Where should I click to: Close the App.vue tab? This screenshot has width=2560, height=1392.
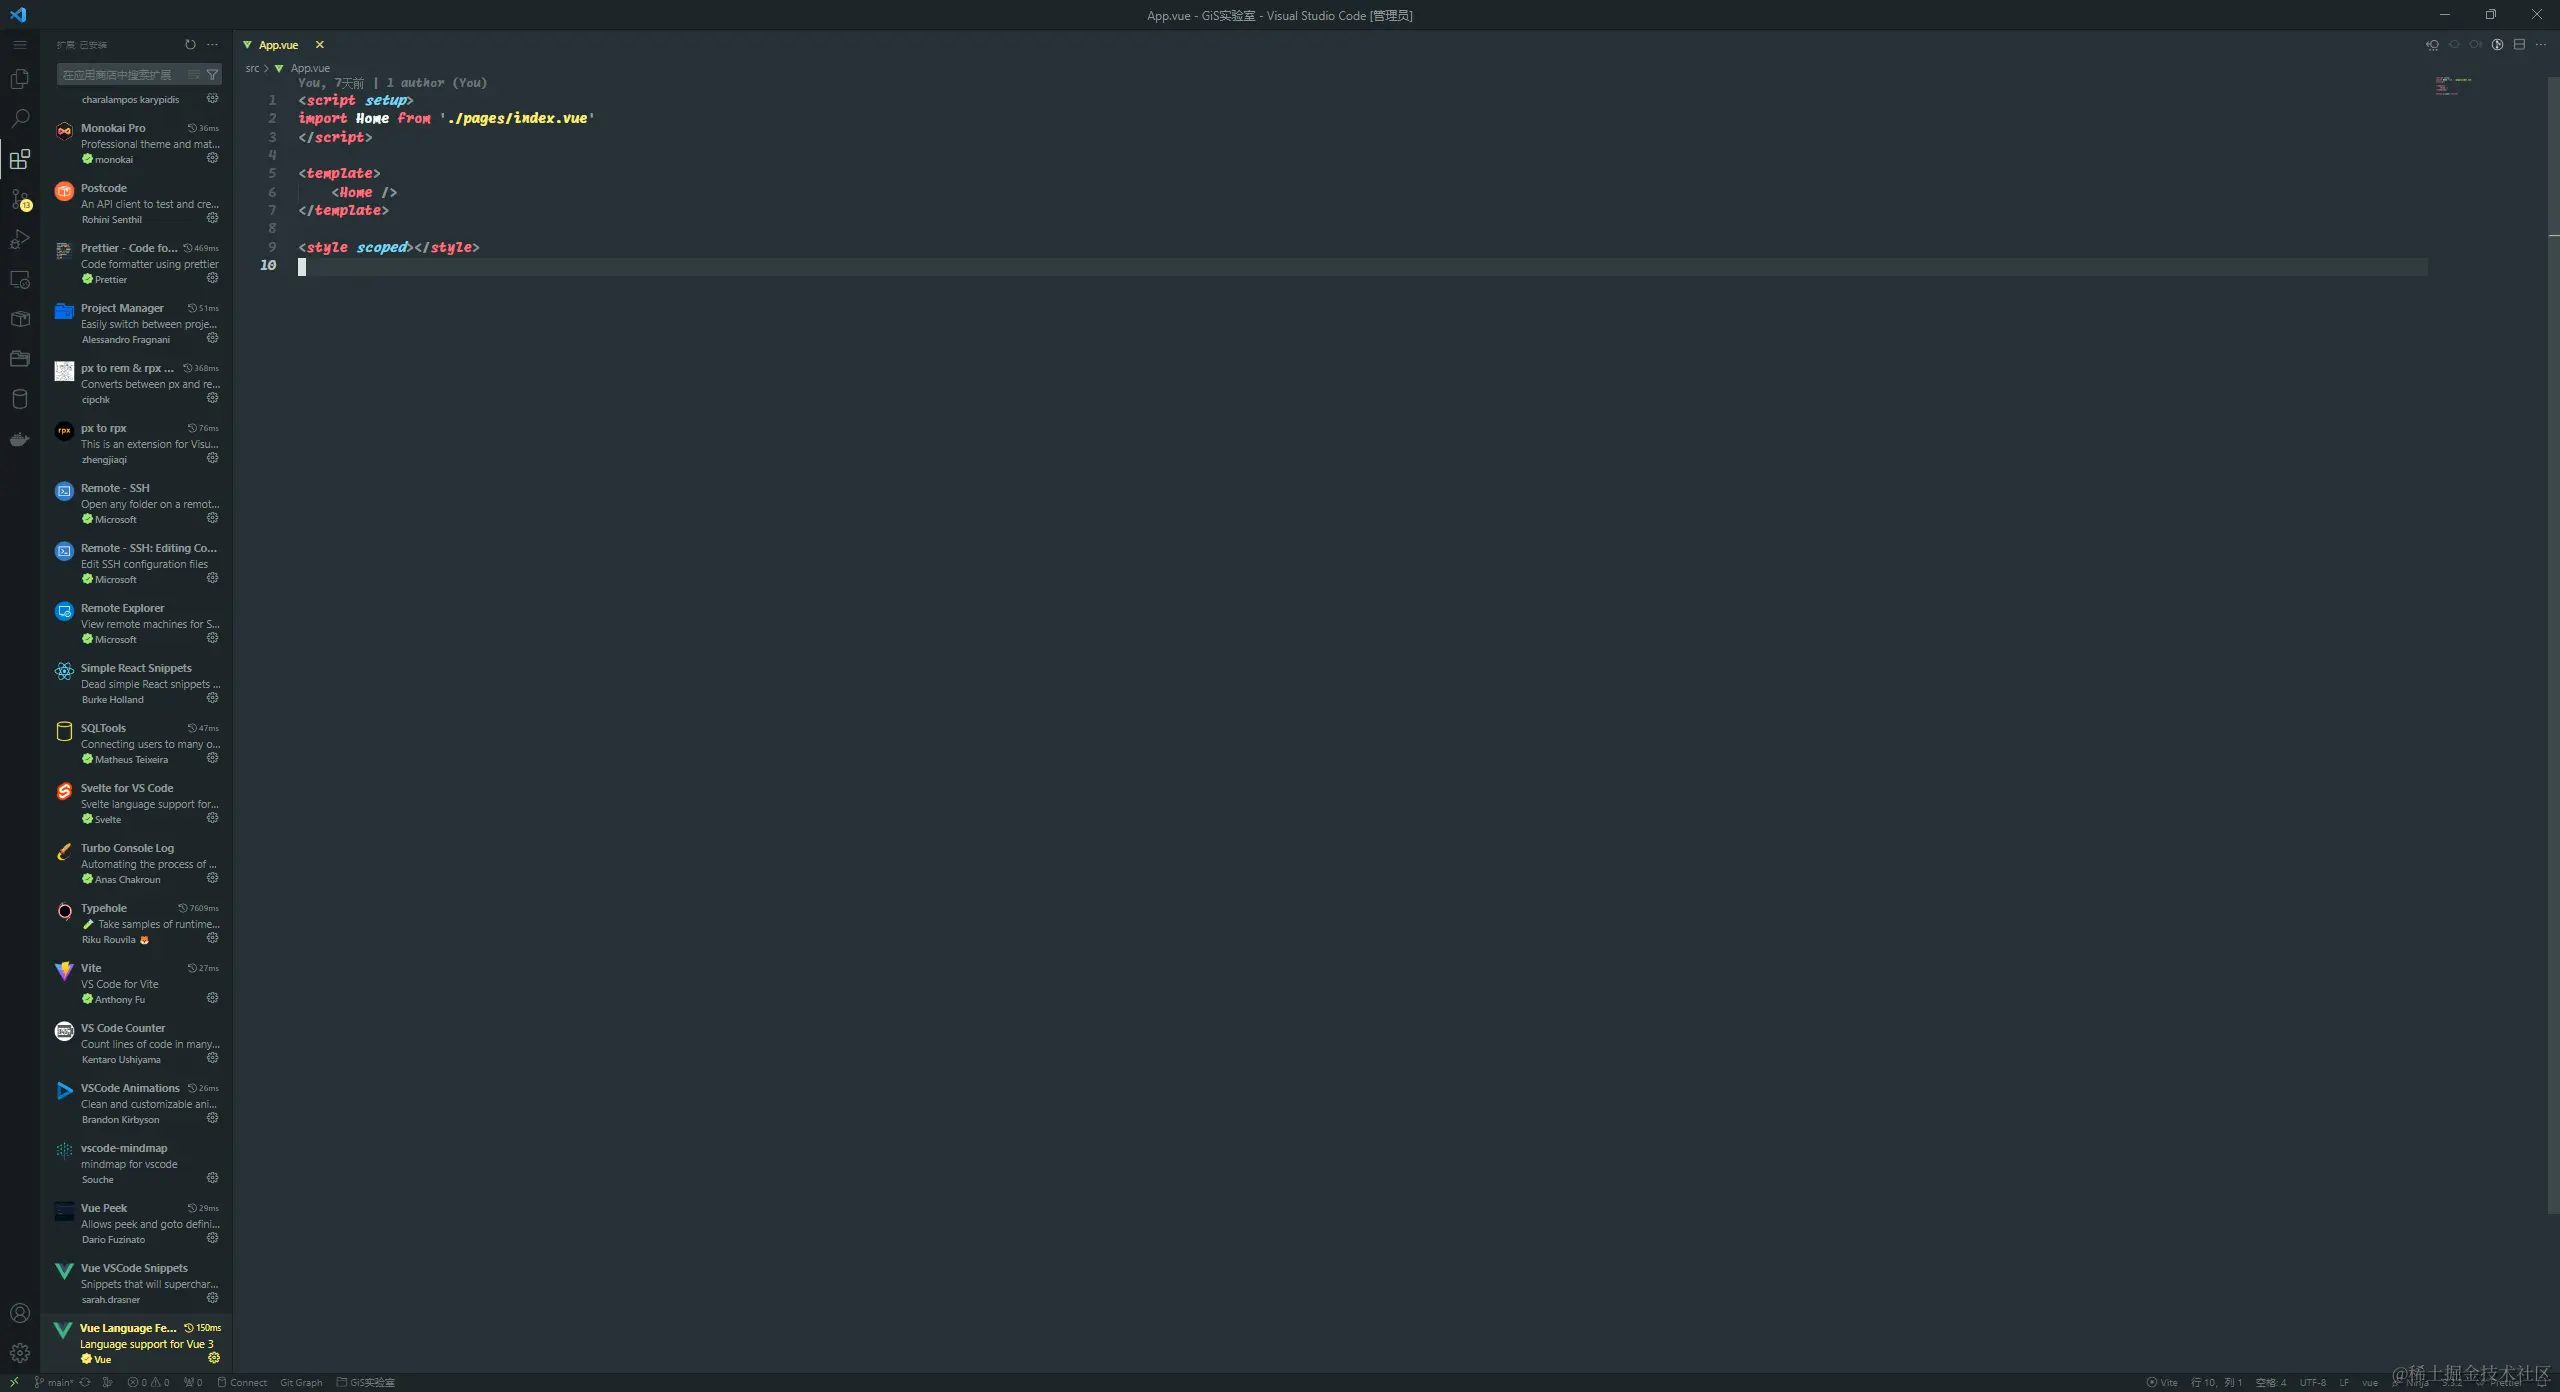[320, 45]
